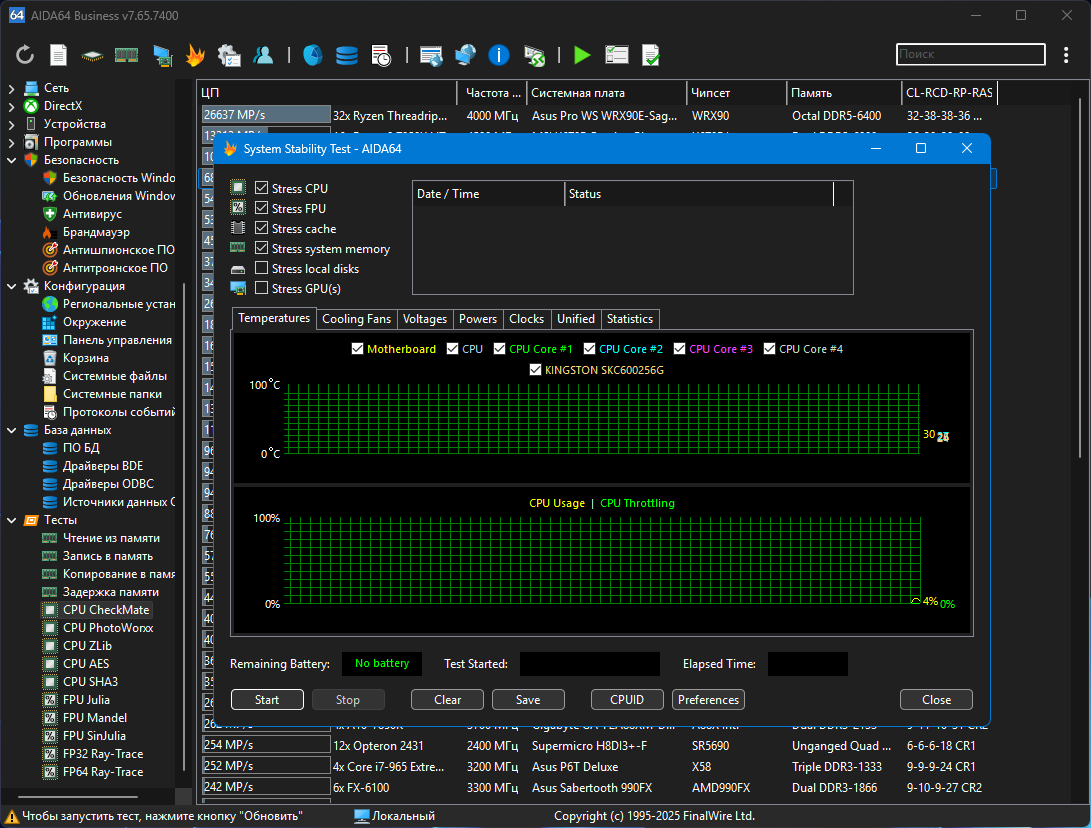The width and height of the screenshot is (1091, 828).
Task: Collapse the Конфигурация tree node
Action: click(11, 286)
